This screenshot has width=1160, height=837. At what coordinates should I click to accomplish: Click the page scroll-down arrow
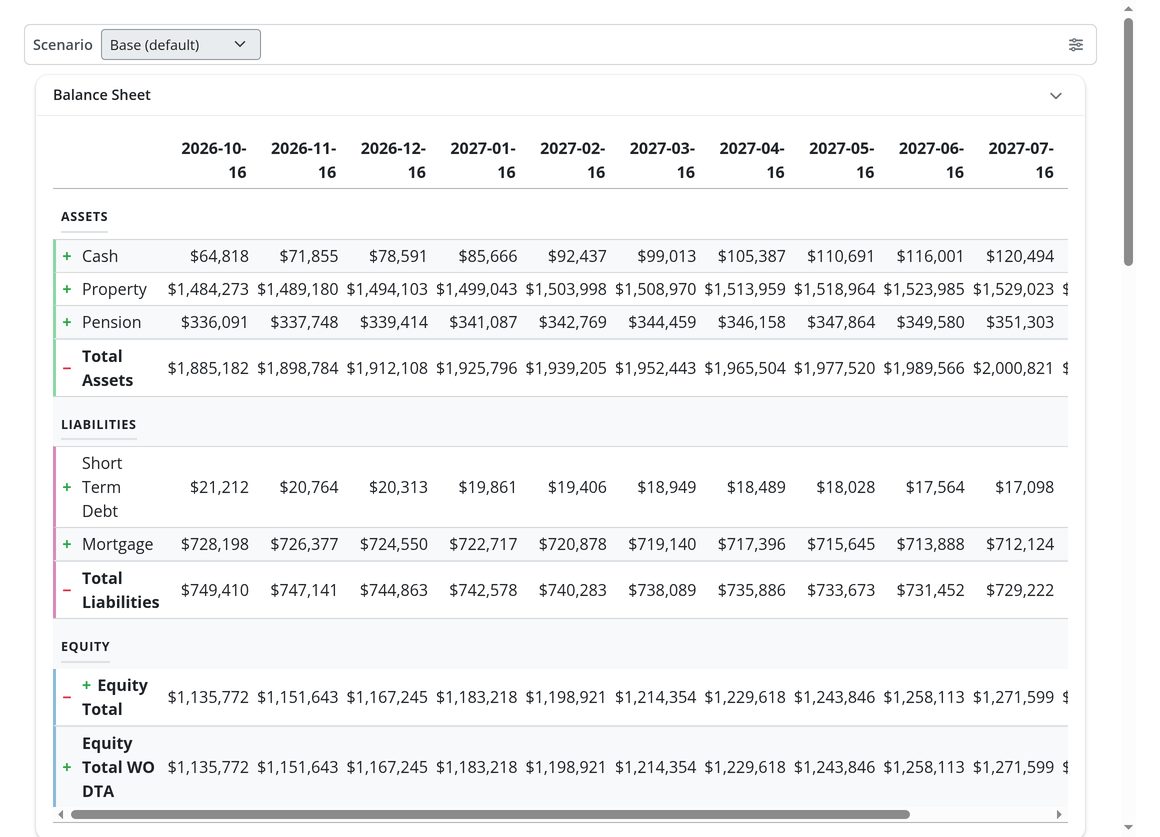1128,827
